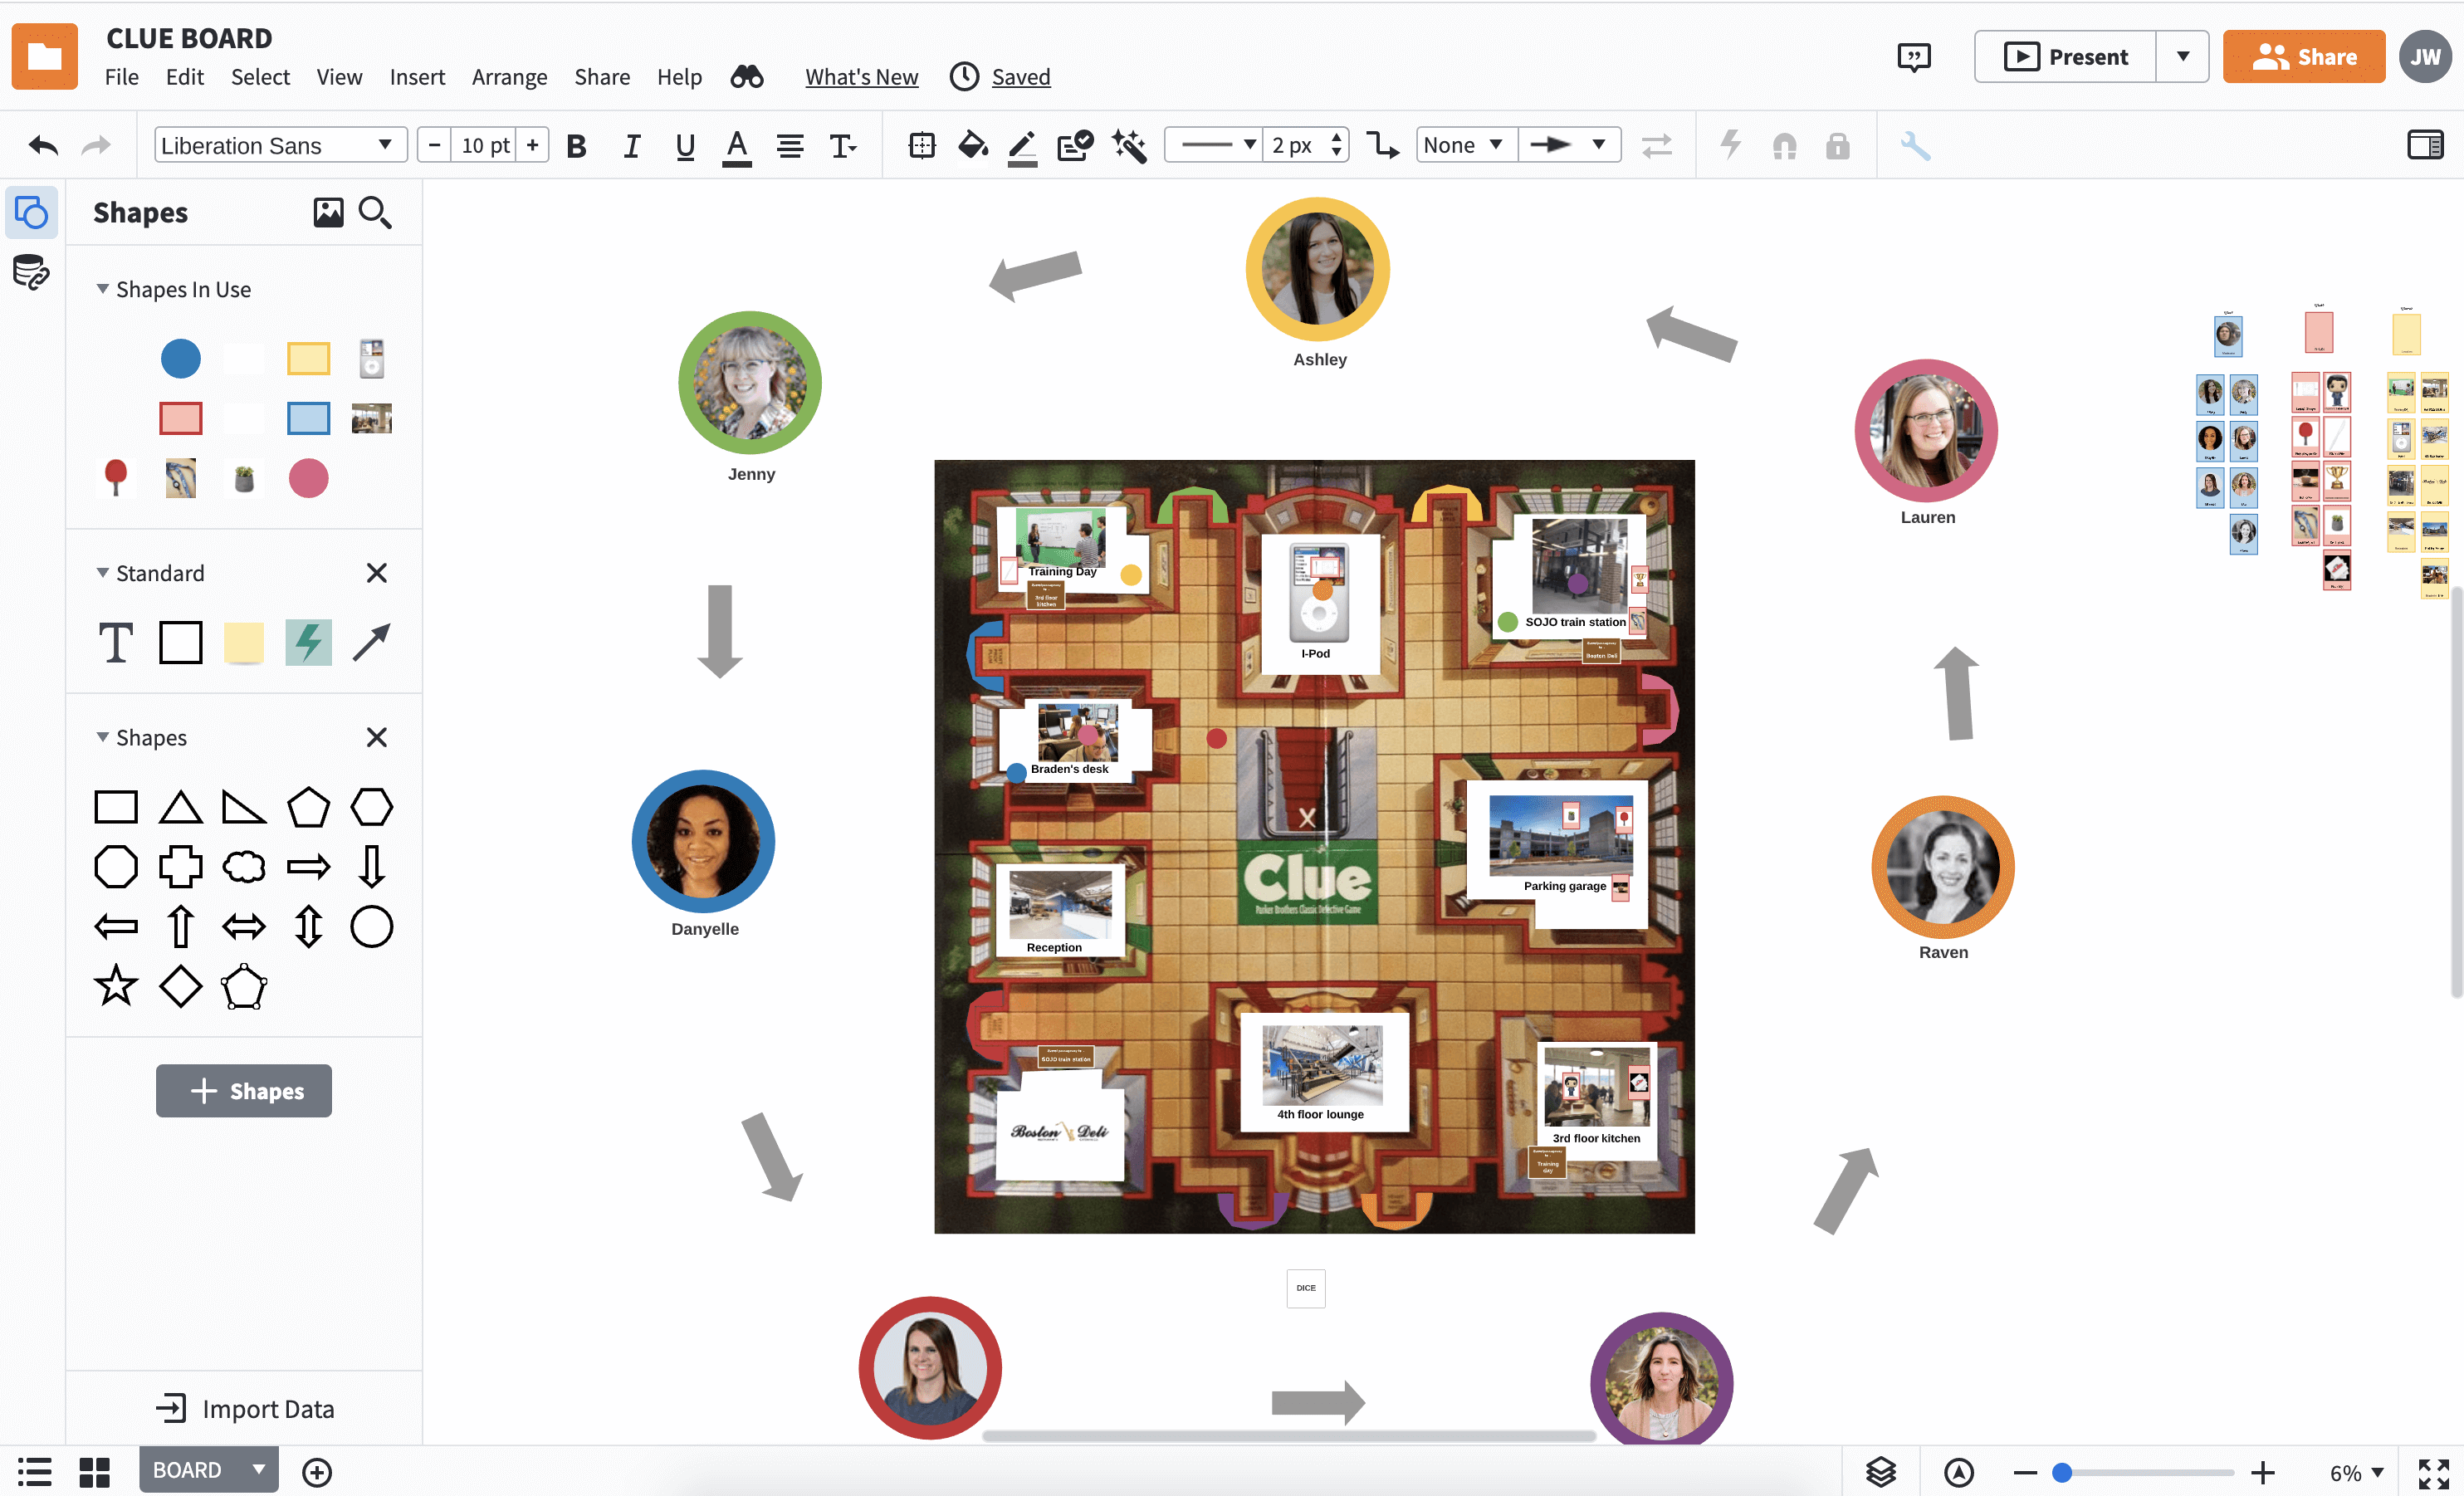Click the add Shapes button
The width and height of the screenshot is (2464, 1496).
coord(243,1091)
